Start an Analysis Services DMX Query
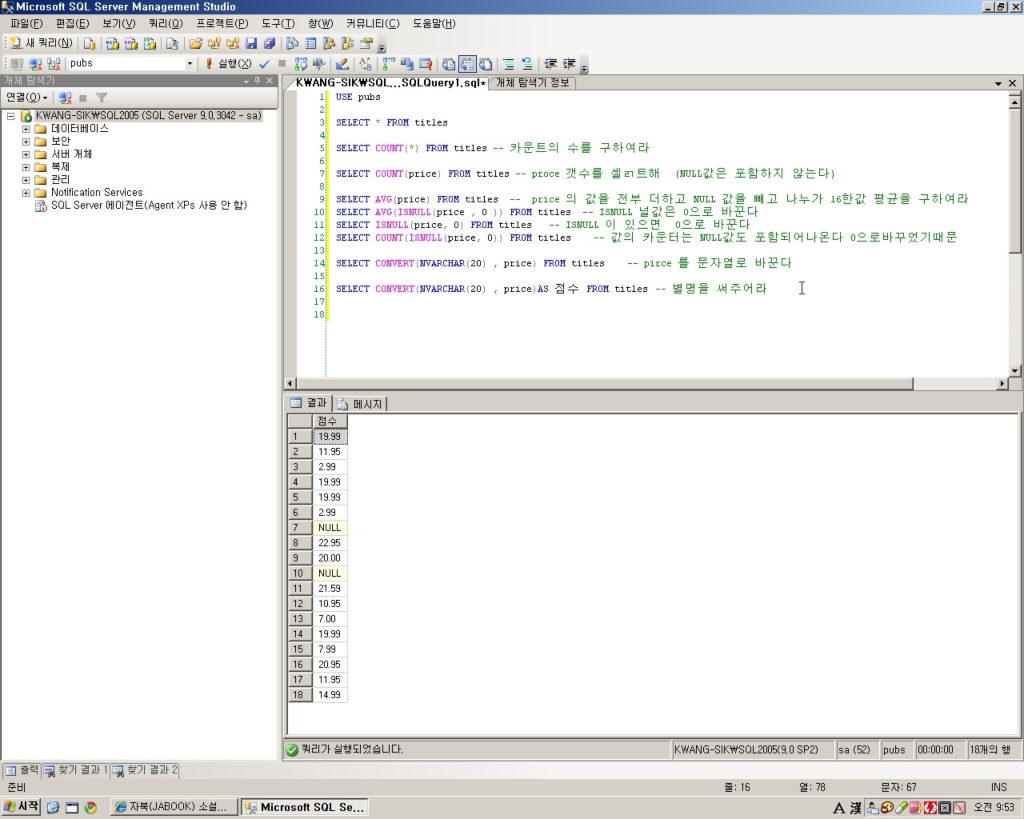This screenshot has height=819, width=1024. pyautogui.click(x=131, y=44)
